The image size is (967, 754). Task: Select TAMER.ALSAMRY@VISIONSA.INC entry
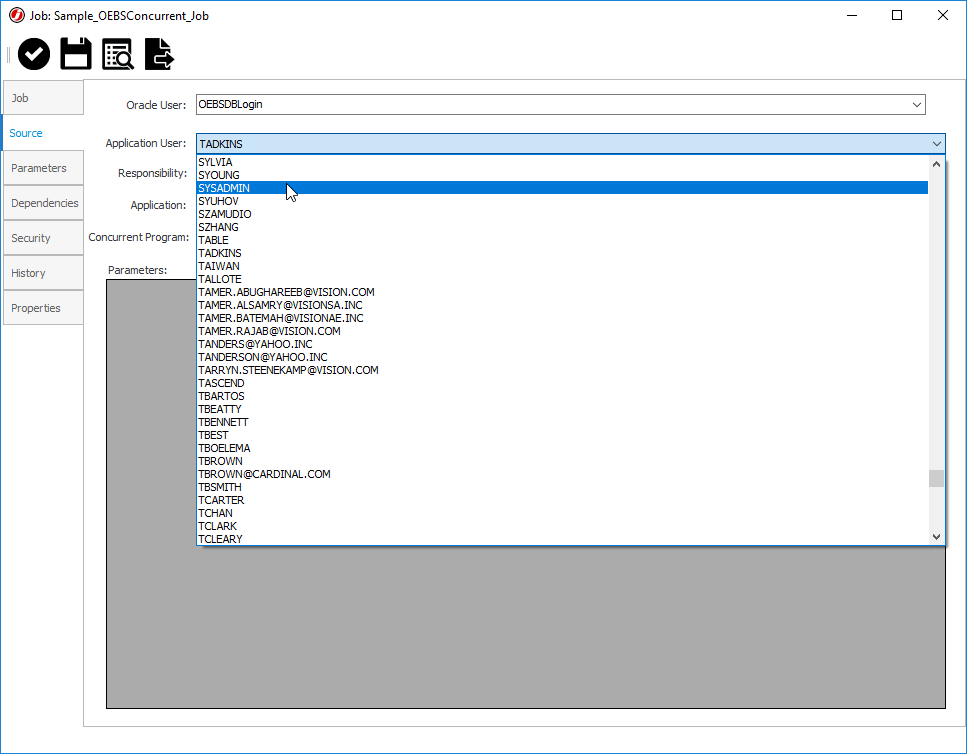pyautogui.click(x=562, y=305)
